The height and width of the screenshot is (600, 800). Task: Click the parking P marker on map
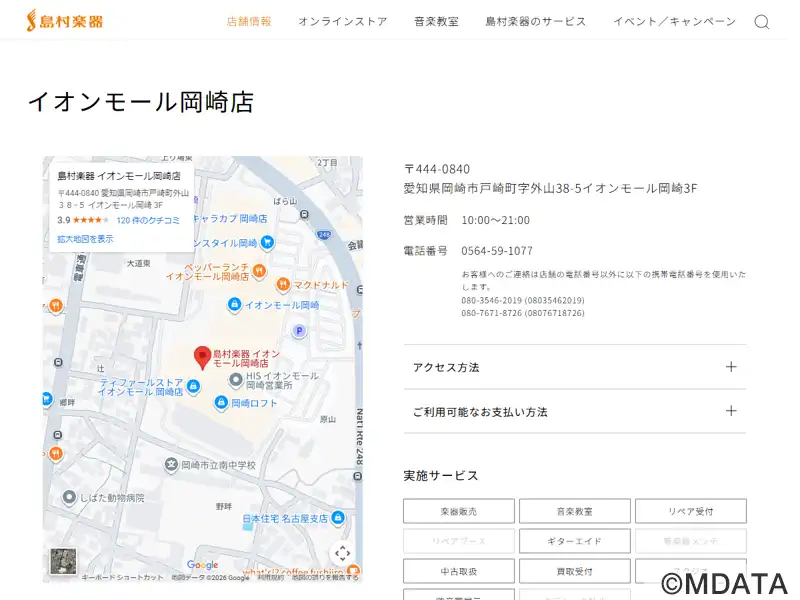(x=298, y=331)
